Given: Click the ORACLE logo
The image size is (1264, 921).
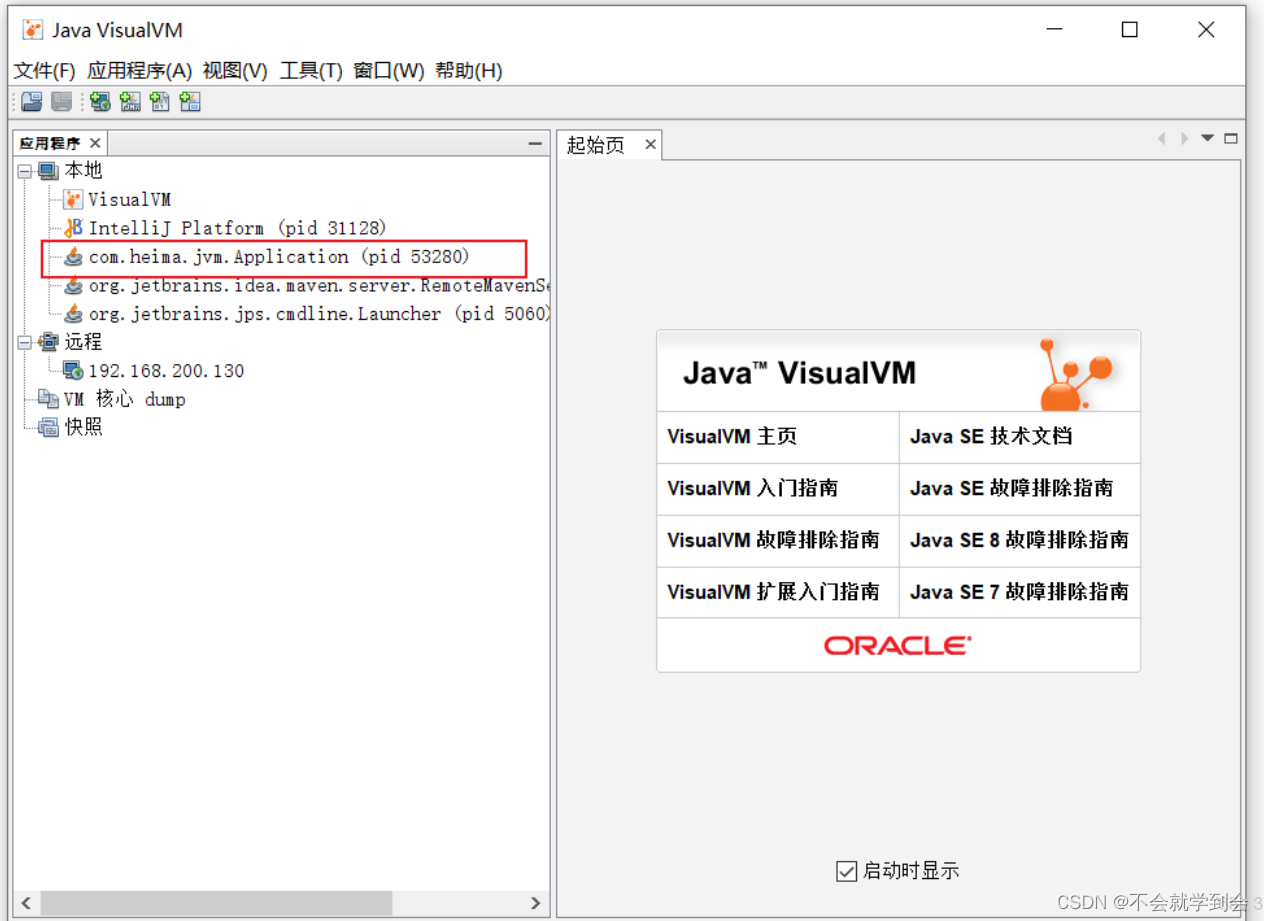Looking at the screenshot, I should click(x=897, y=646).
